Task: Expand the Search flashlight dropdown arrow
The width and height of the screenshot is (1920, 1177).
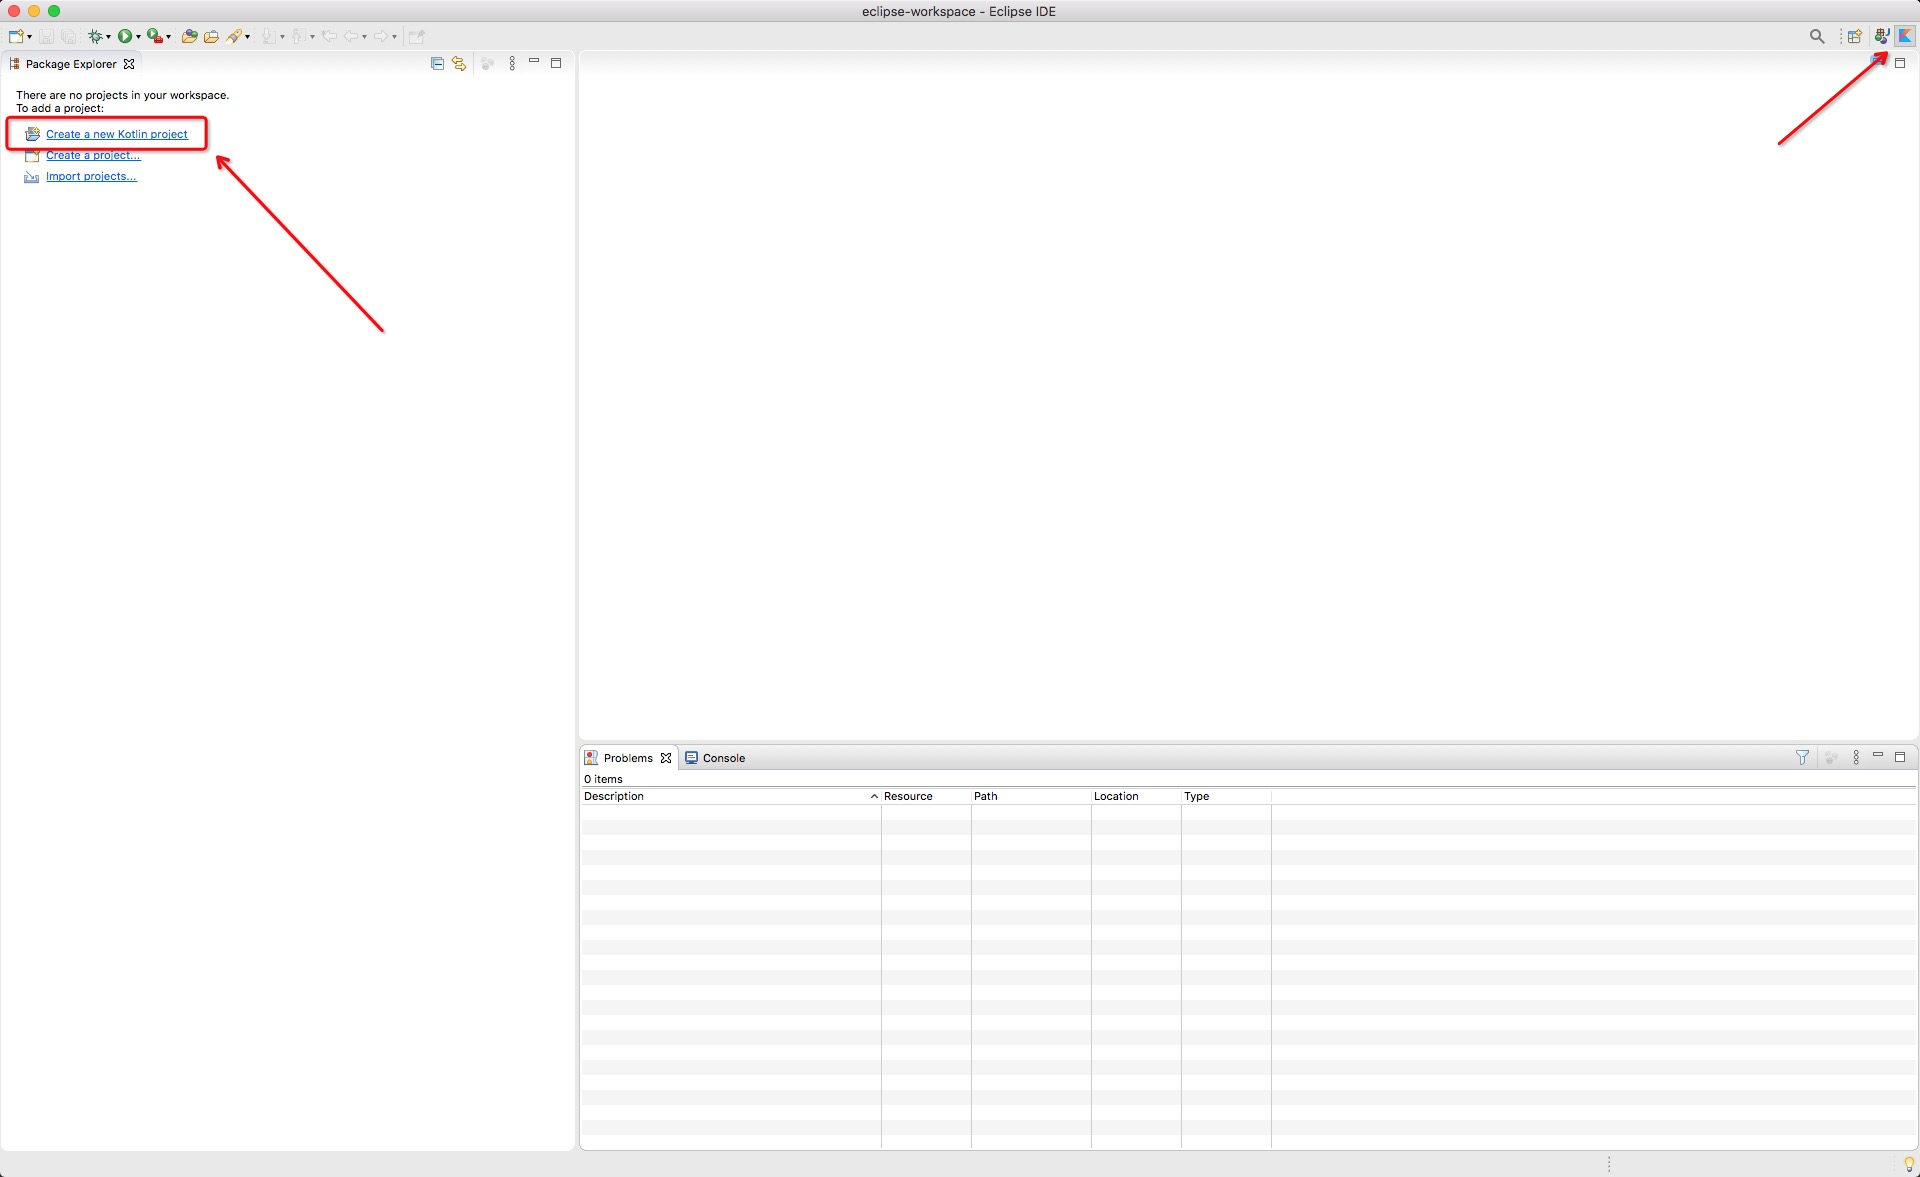Action: tap(247, 37)
